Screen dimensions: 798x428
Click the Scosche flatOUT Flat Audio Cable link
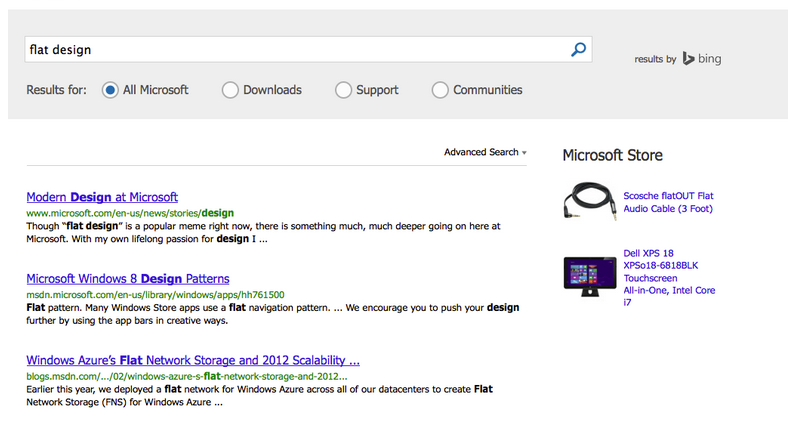pos(668,202)
